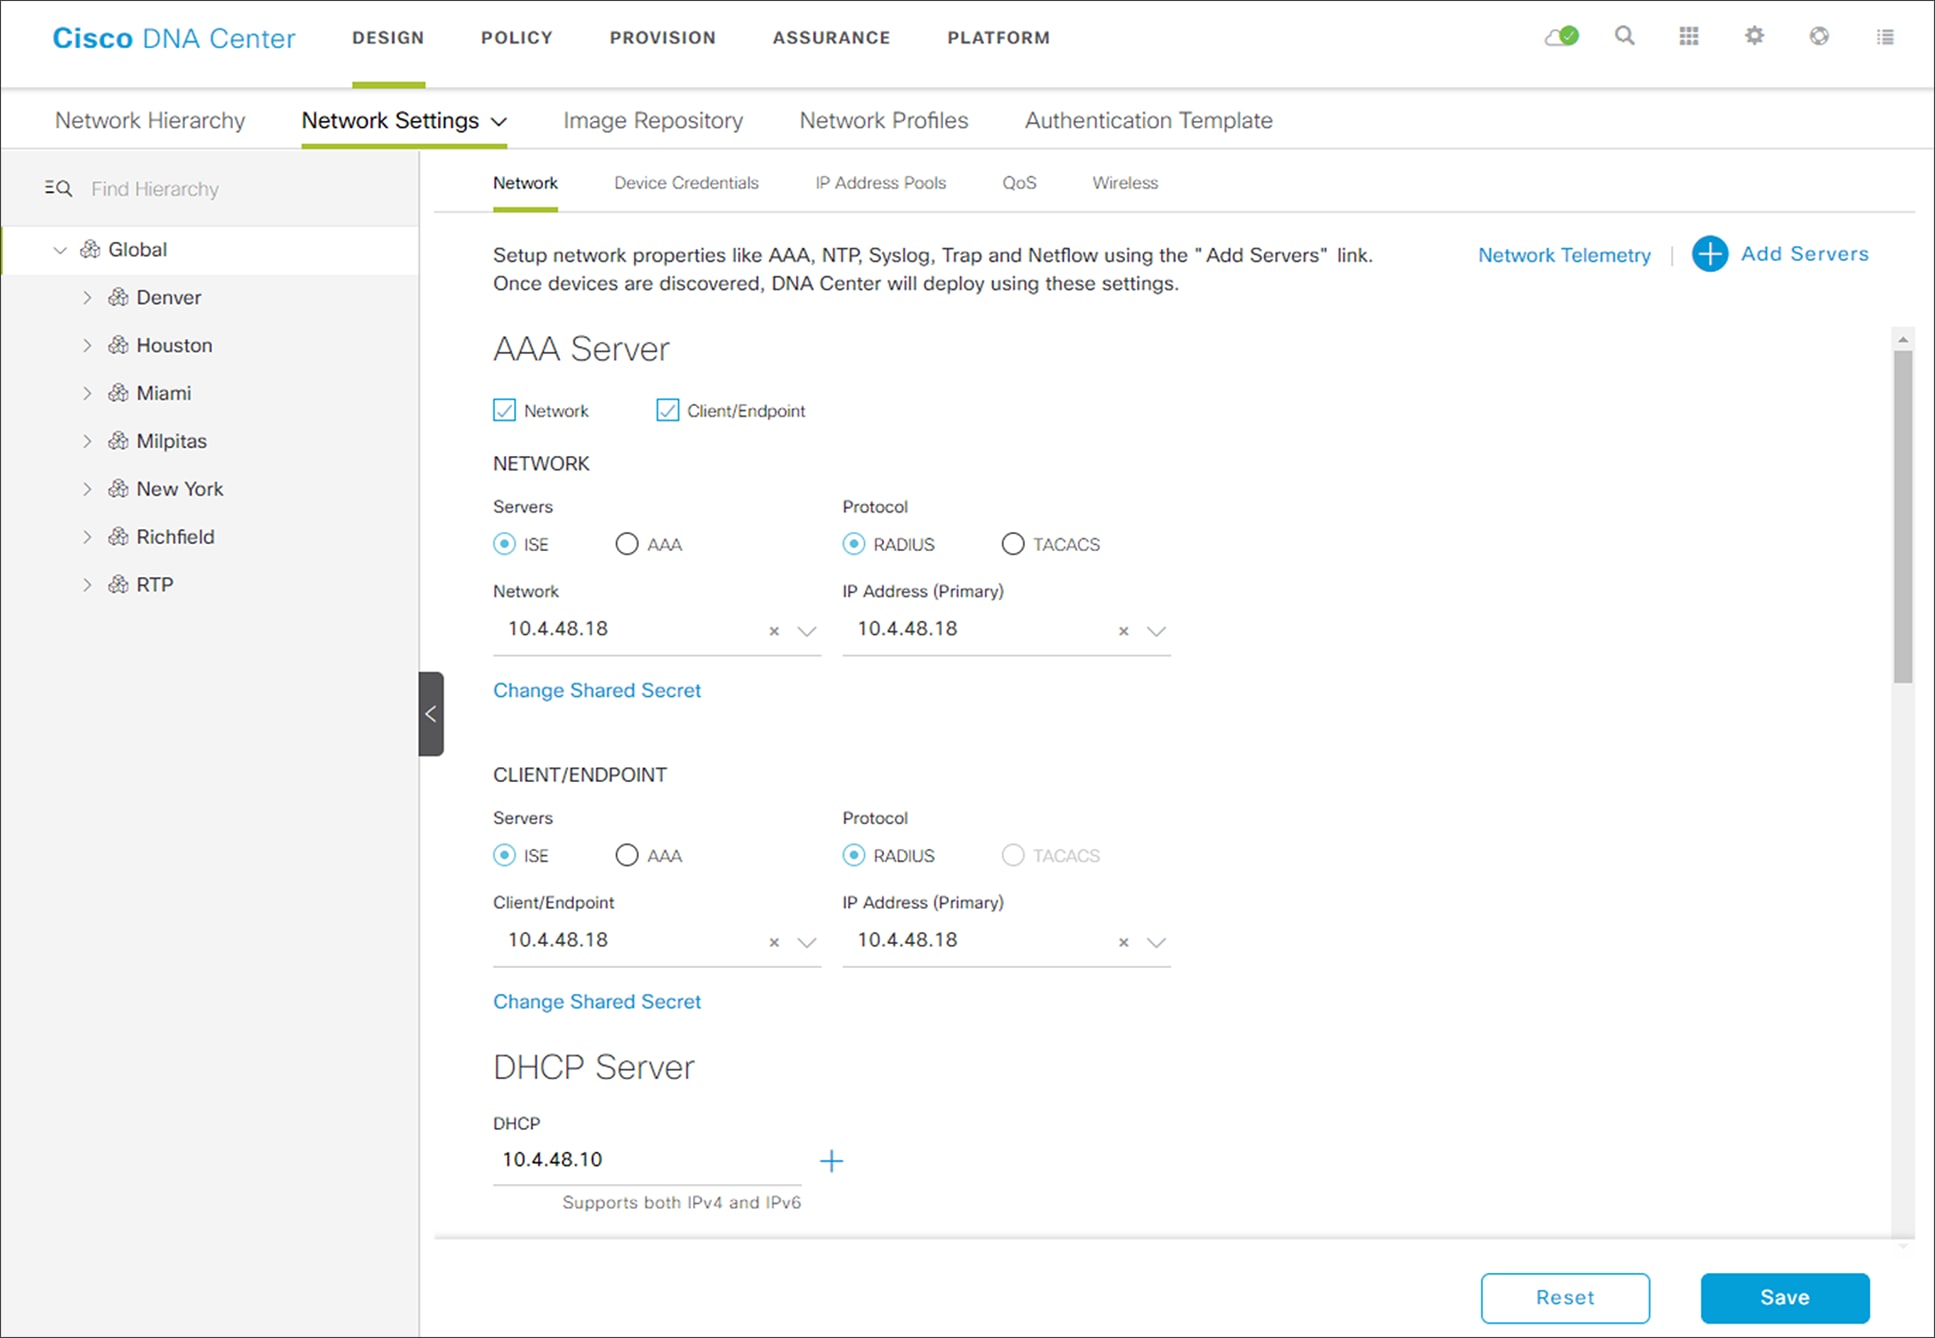Open the settings gear icon
The width and height of the screenshot is (1935, 1338).
coord(1754,36)
